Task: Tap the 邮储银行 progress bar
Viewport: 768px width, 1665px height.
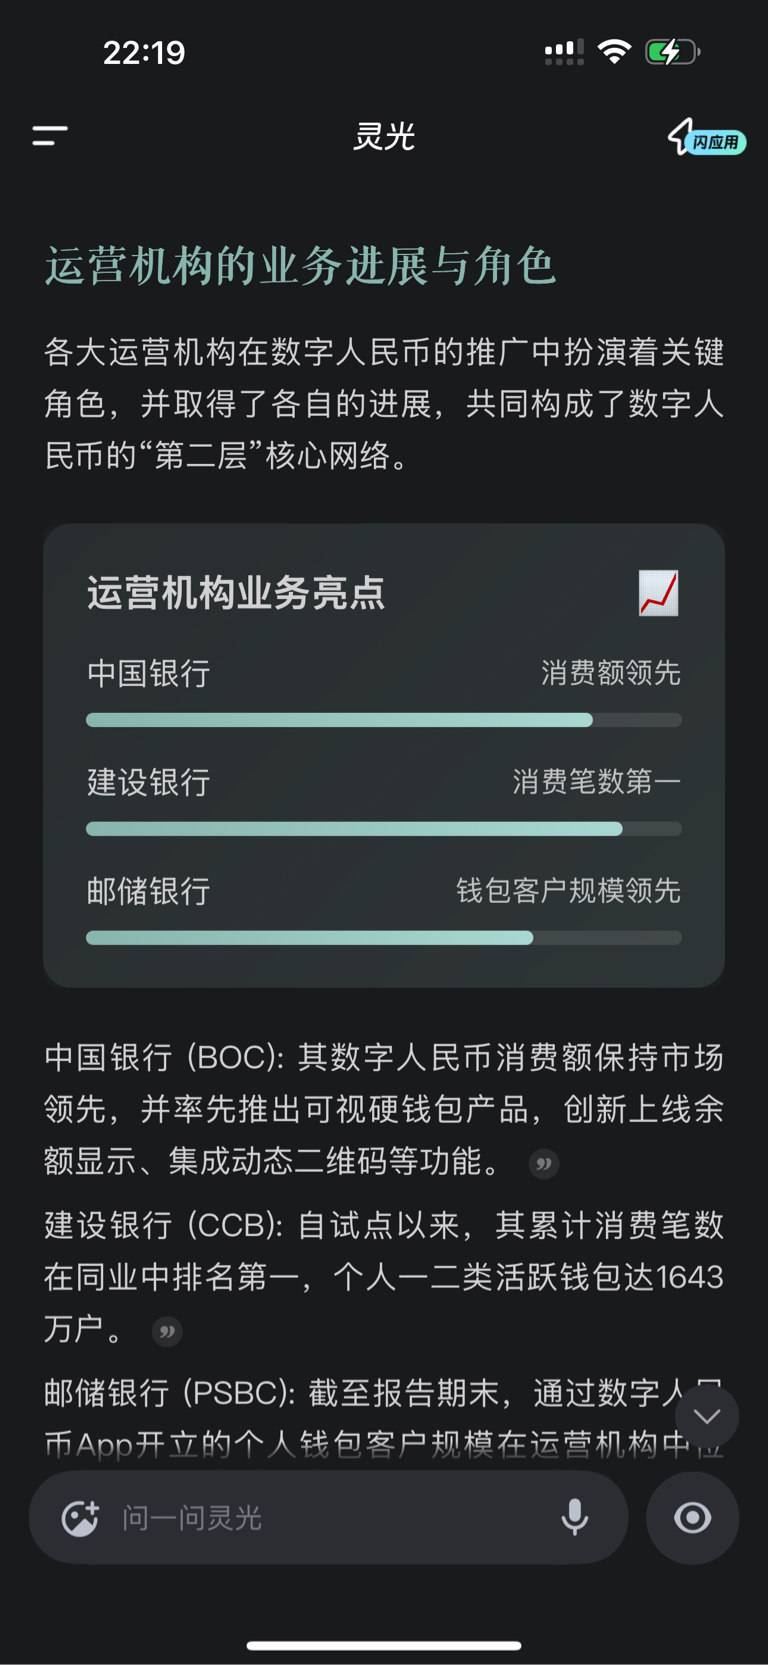Action: (x=384, y=938)
